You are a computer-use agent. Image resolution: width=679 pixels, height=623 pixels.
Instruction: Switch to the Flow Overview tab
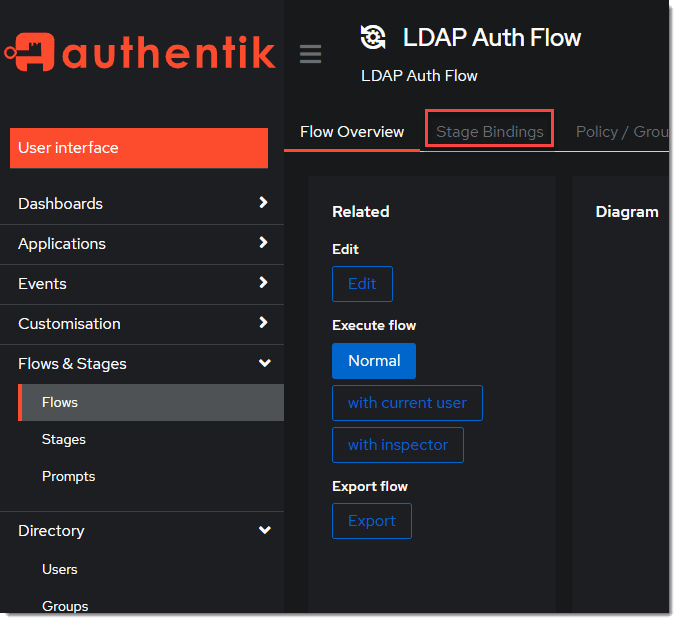click(352, 131)
